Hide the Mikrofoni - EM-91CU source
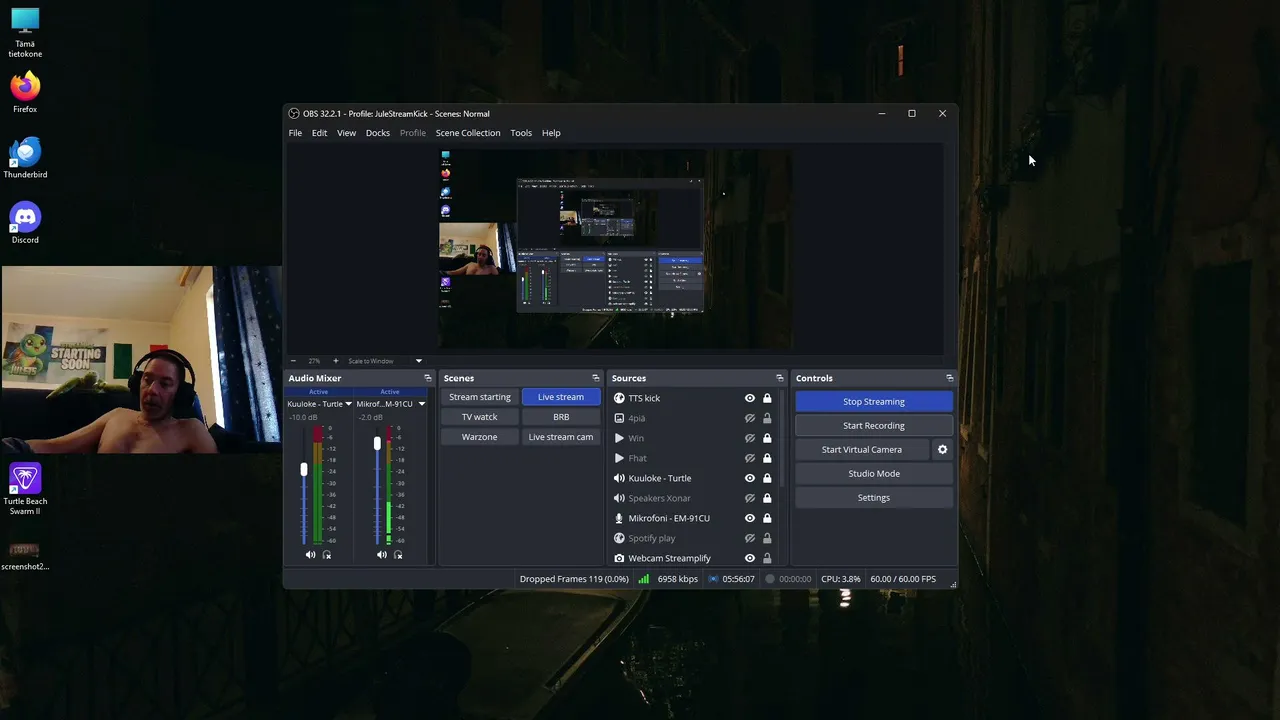The height and width of the screenshot is (720, 1280). (x=750, y=518)
